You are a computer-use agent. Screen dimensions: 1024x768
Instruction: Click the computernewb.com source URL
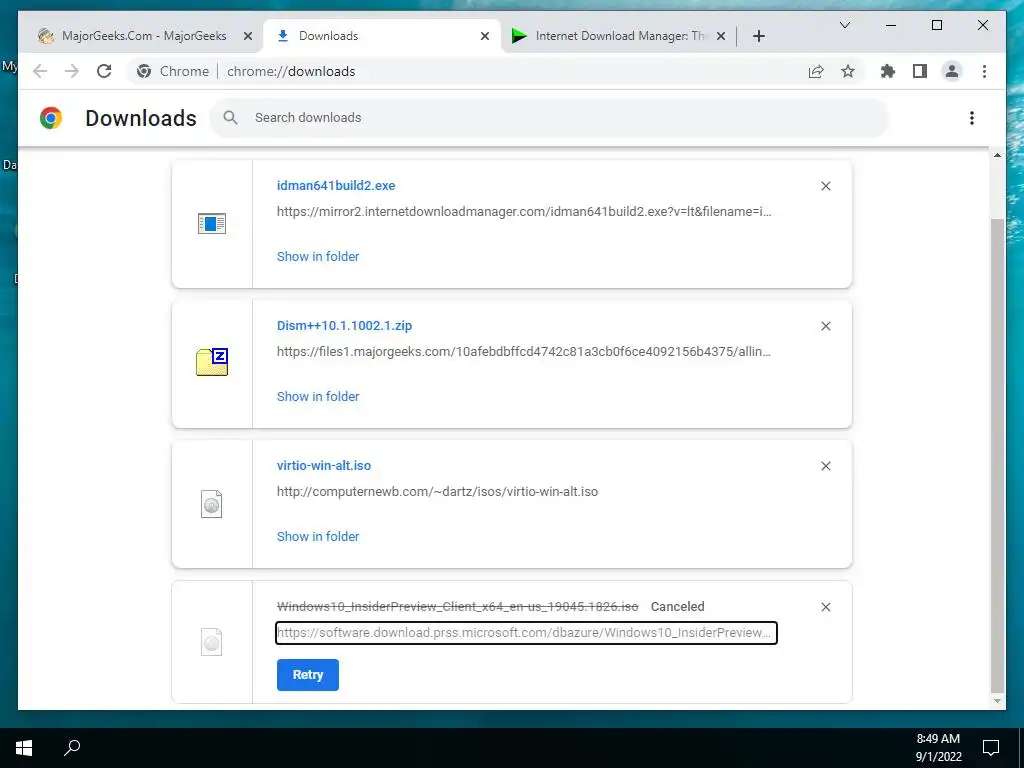(x=438, y=492)
